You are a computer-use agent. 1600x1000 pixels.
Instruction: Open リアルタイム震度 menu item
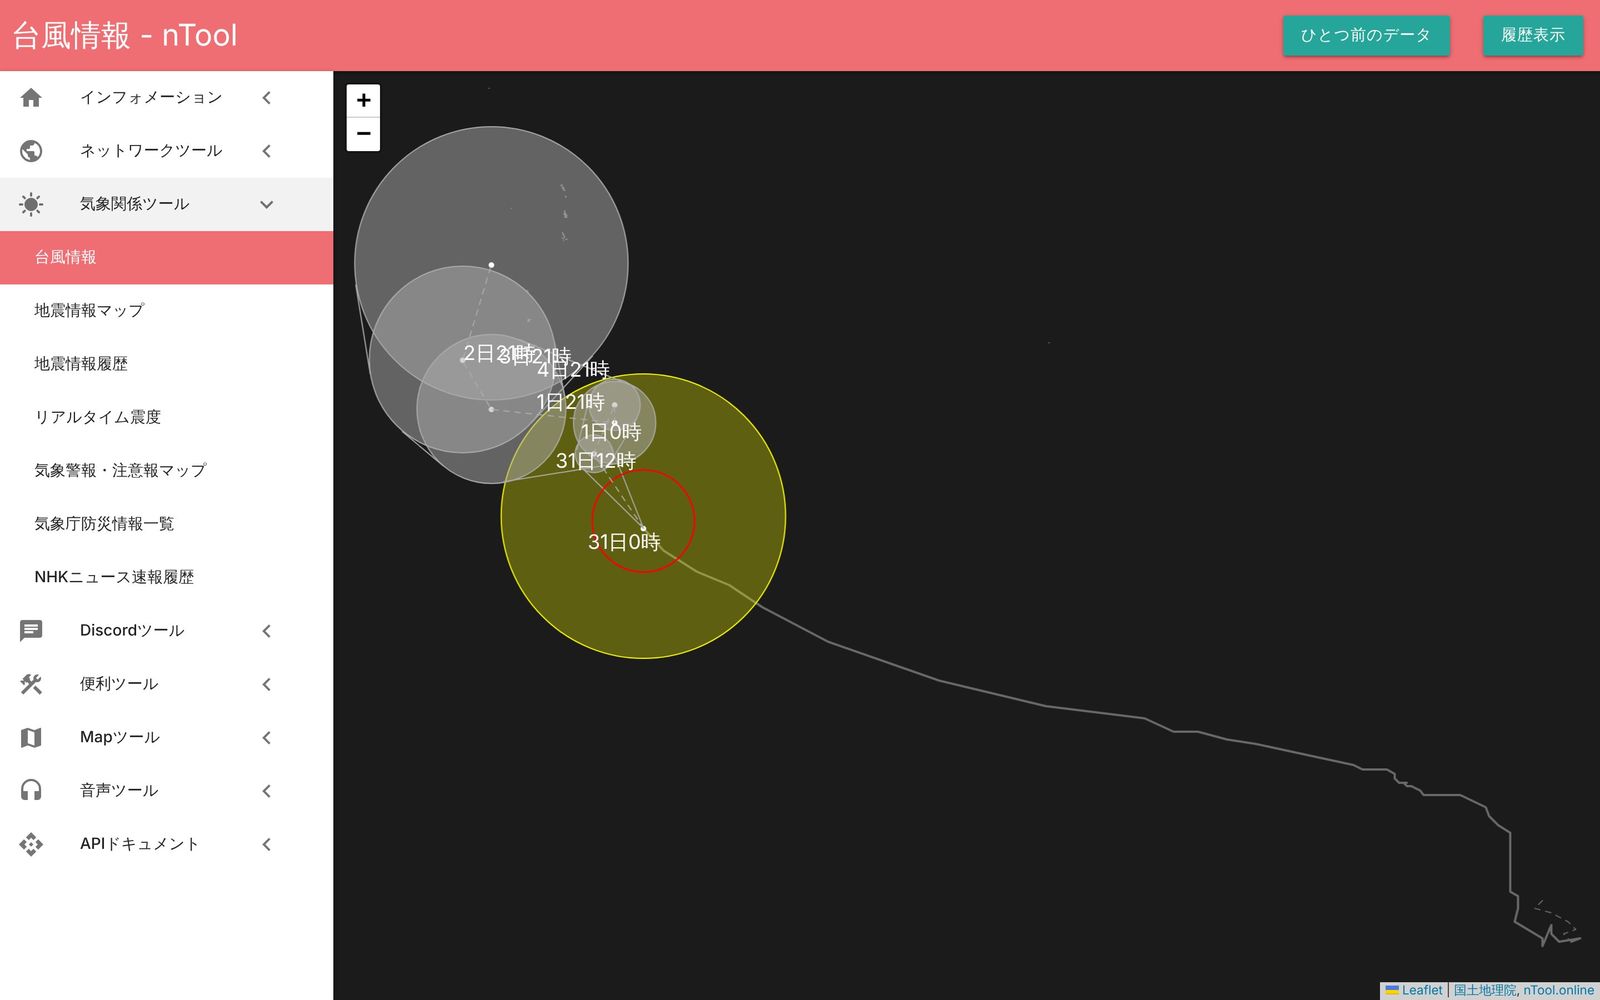pyautogui.click(x=166, y=417)
